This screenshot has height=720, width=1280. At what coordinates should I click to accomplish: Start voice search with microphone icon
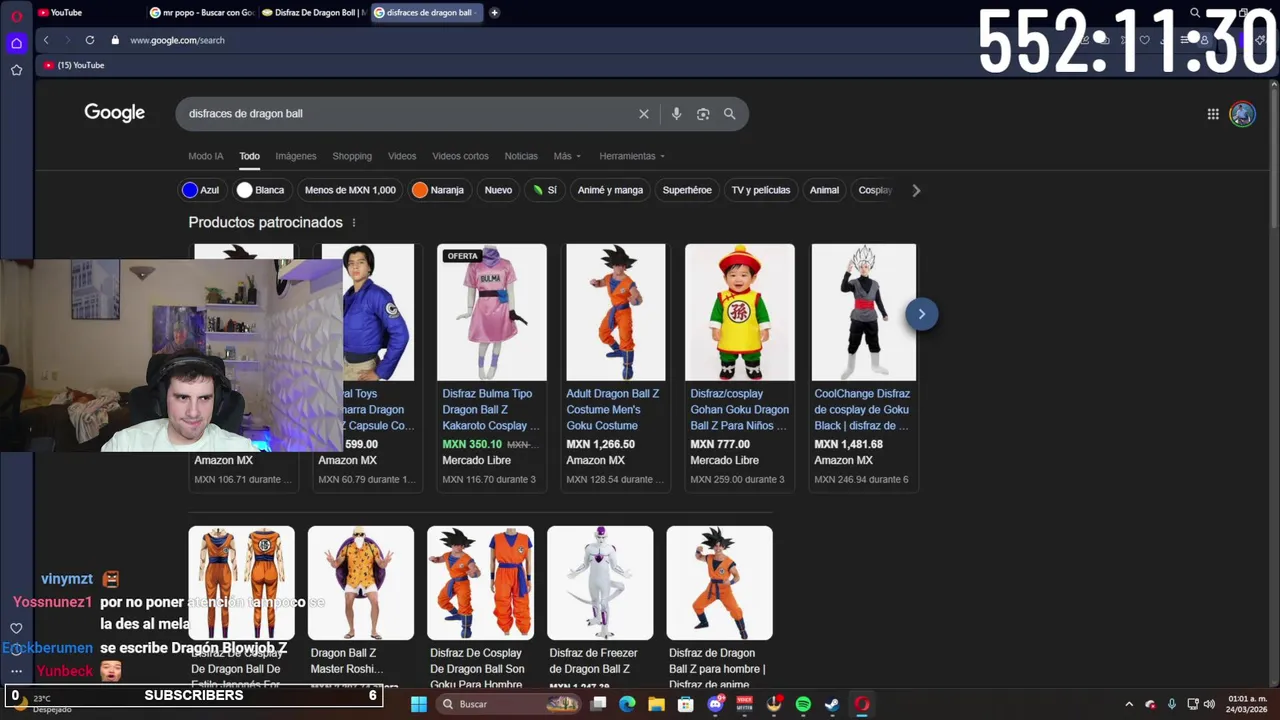(676, 114)
